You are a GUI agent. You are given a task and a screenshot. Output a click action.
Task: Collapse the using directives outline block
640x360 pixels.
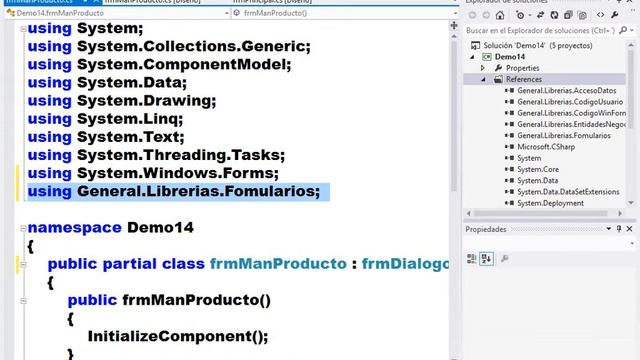(x=23, y=29)
